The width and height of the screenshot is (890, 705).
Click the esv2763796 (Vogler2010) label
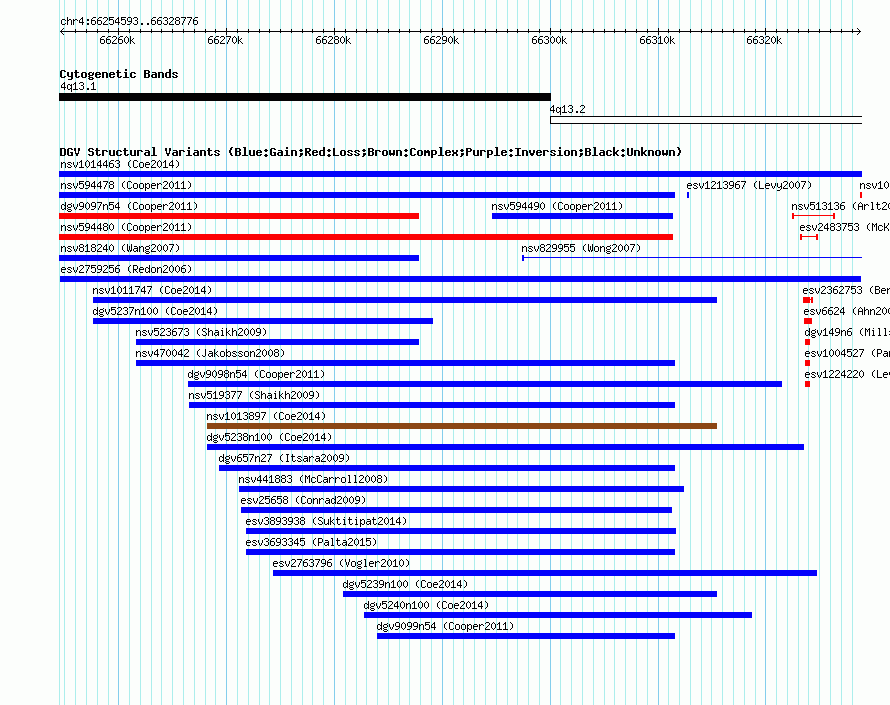341,563
